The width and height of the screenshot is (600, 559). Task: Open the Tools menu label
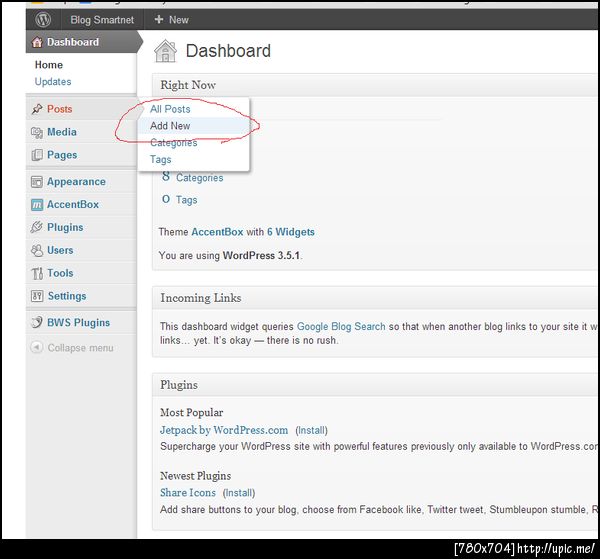tap(60, 273)
